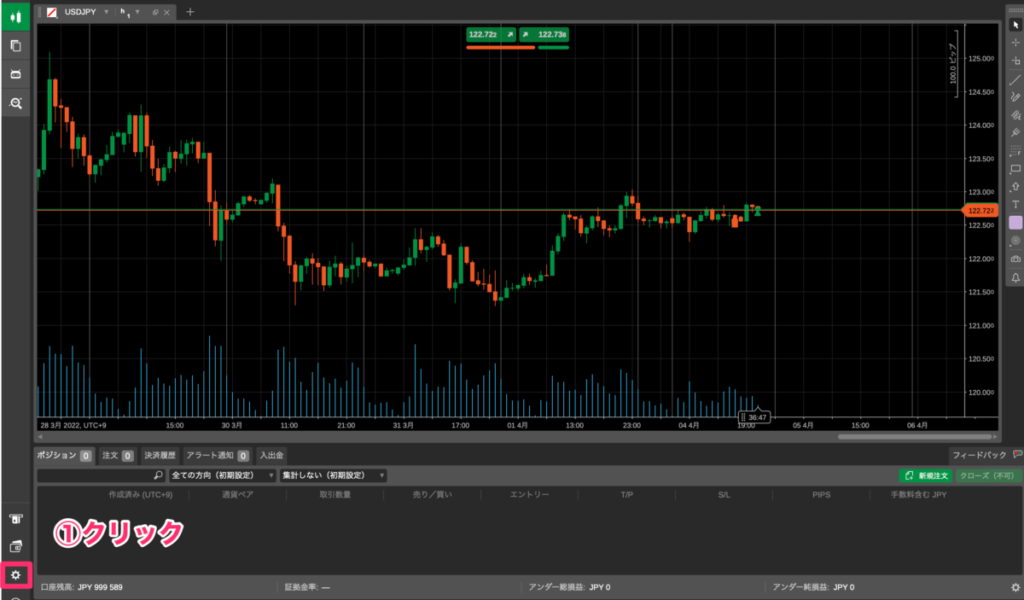Open the USDJPY symbol dropdown
This screenshot has height=600, width=1024.
pos(106,12)
